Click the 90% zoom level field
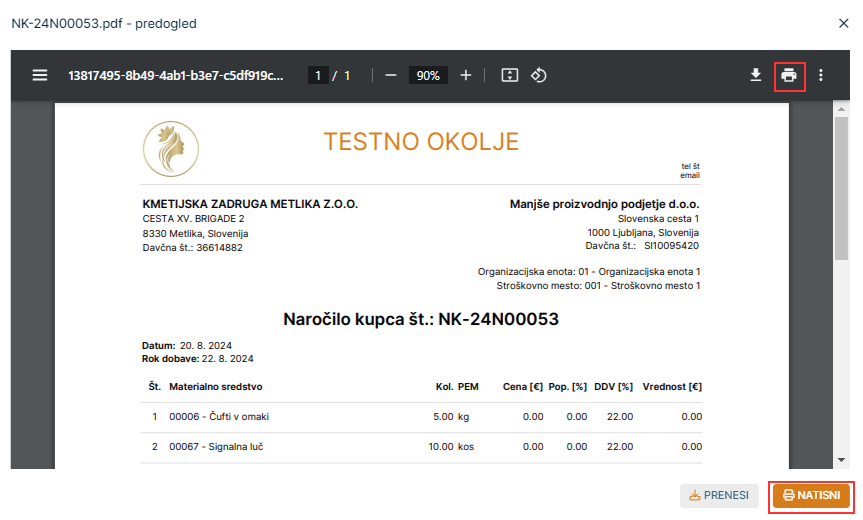The image size is (863, 520). [428, 76]
